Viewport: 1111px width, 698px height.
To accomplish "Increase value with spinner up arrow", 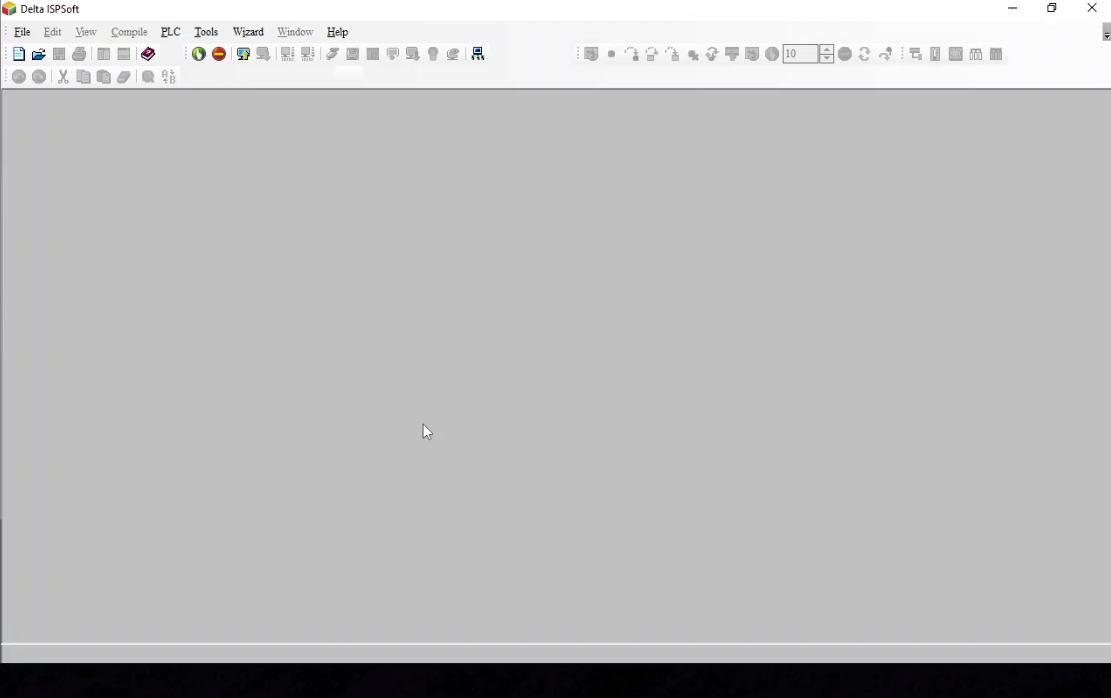I will (x=827, y=49).
